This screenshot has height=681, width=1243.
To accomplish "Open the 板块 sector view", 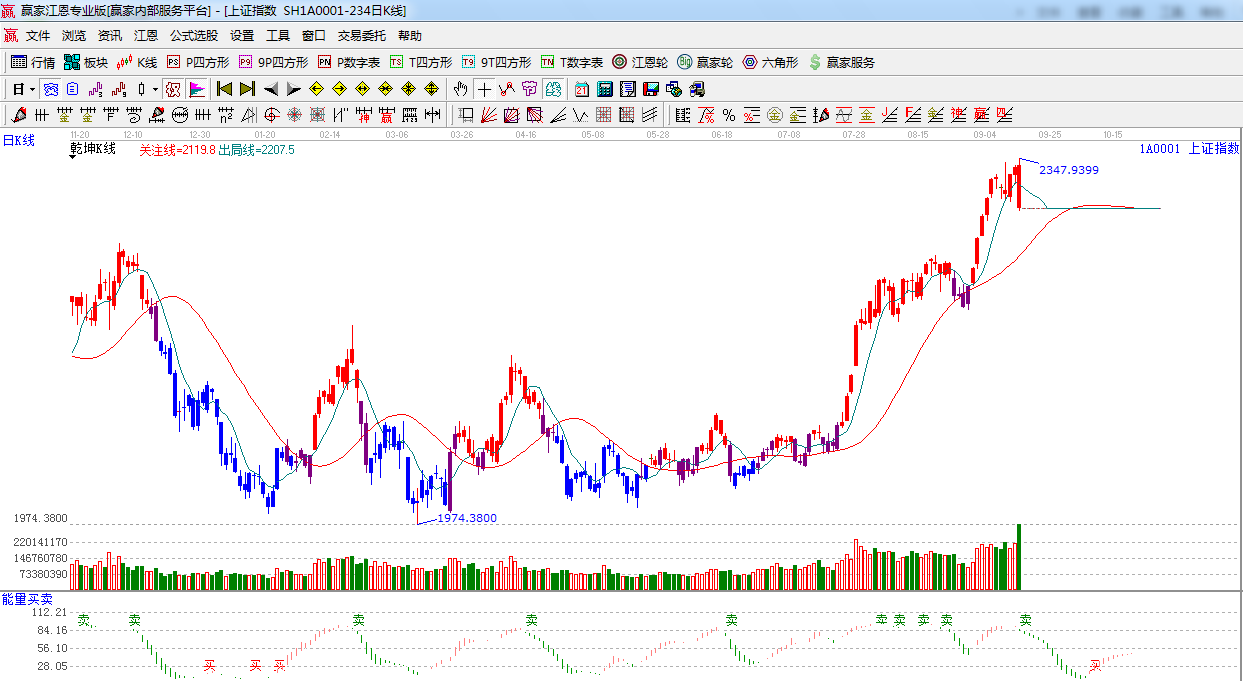I will pyautogui.click(x=85, y=62).
